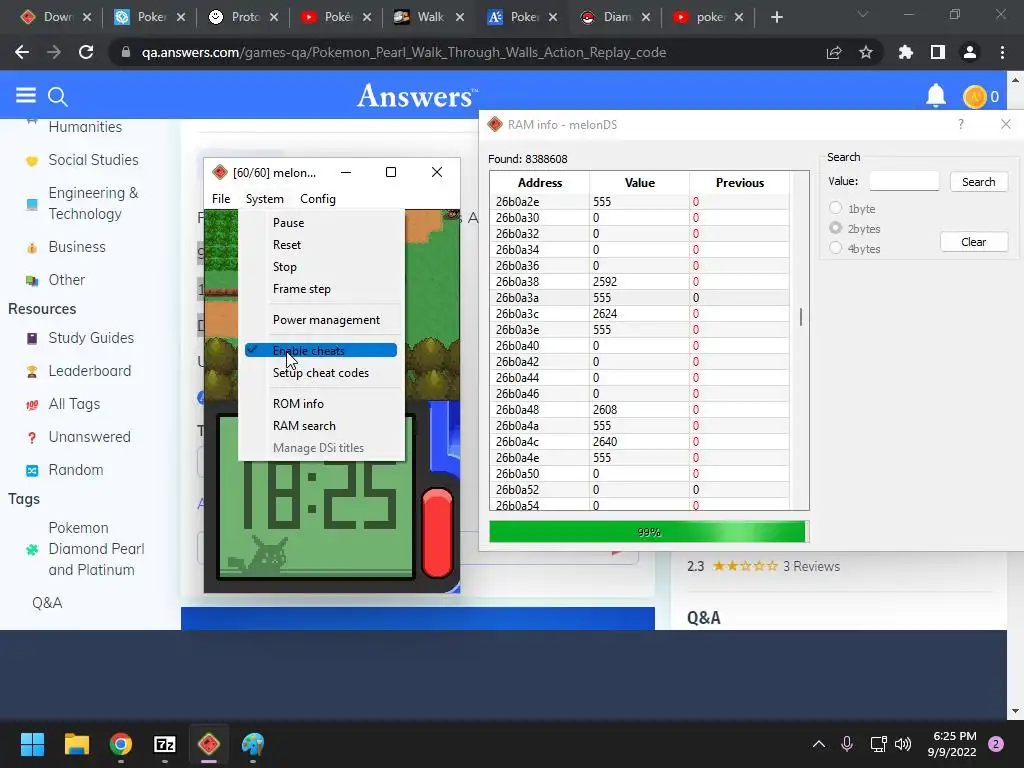Select the 2bytes radio option
Viewport: 1024px width, 768px height.
(835, 229)
